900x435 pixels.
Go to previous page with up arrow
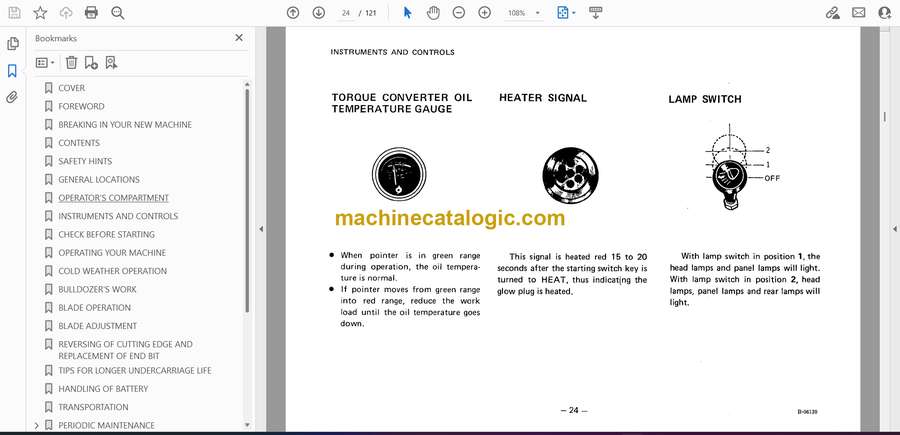293,13
